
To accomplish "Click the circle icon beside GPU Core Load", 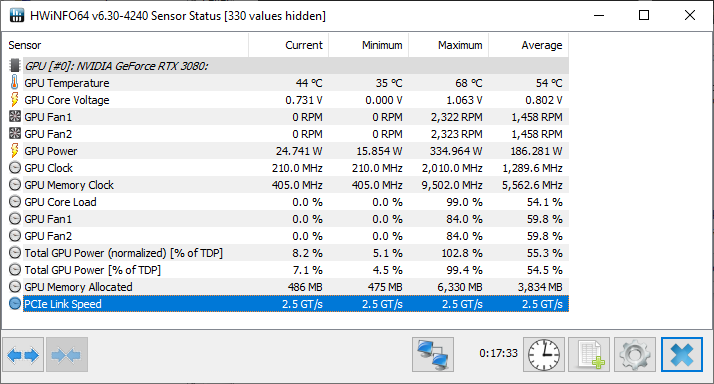I will tap(15, 202).
